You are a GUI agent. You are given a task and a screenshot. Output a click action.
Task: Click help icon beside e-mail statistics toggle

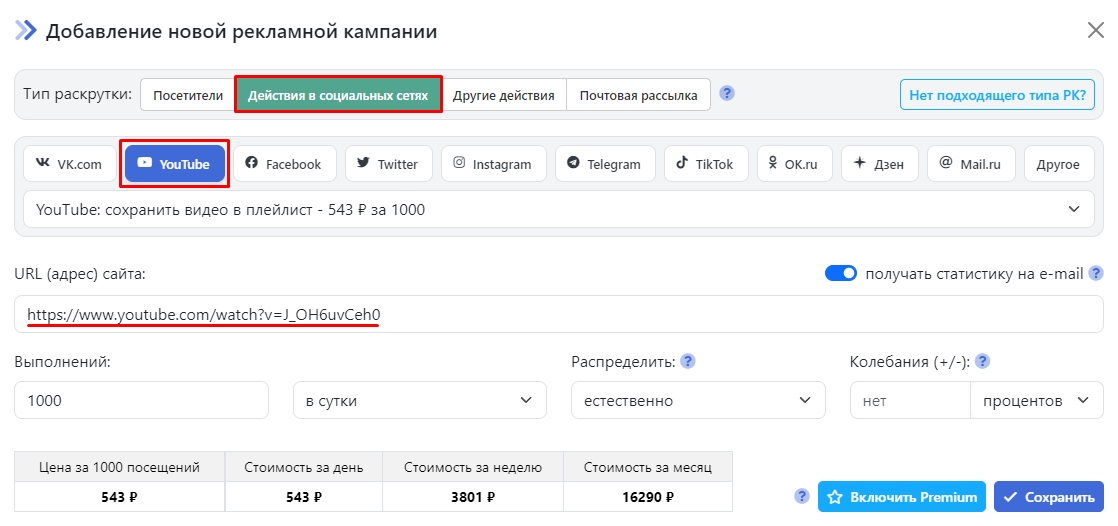coord(1096,273)
